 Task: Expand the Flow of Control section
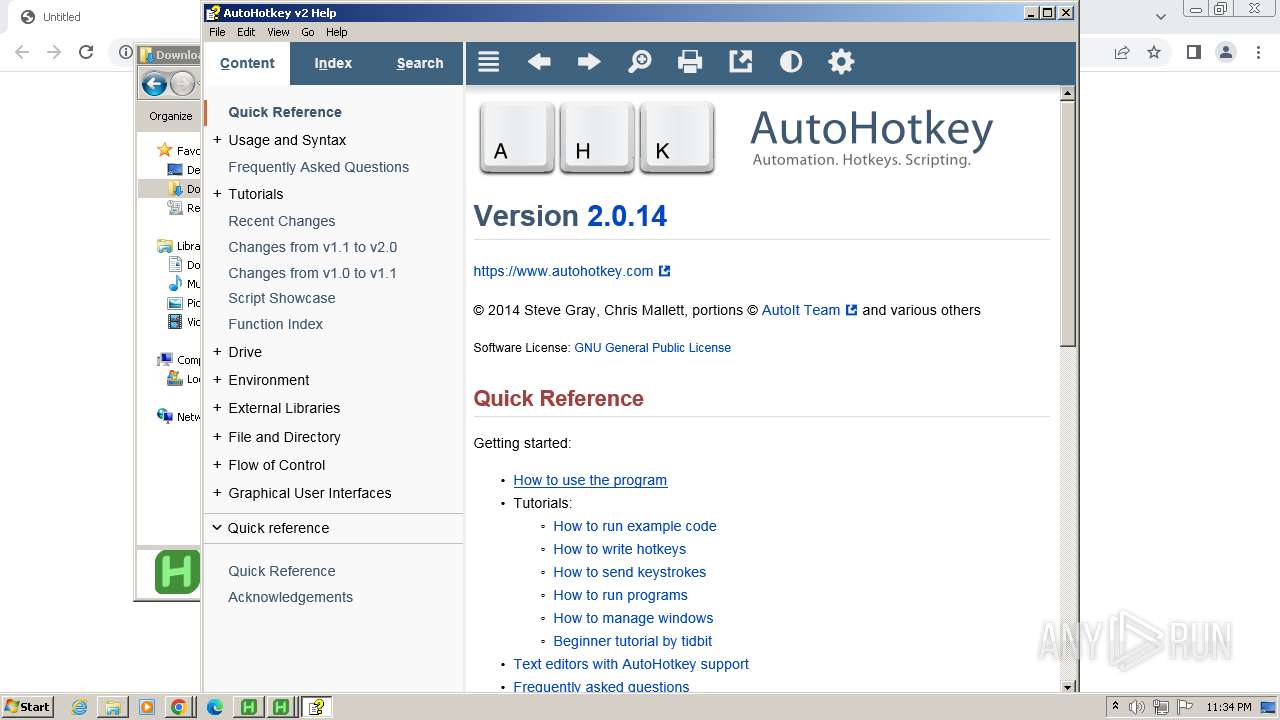coord(217,465)
